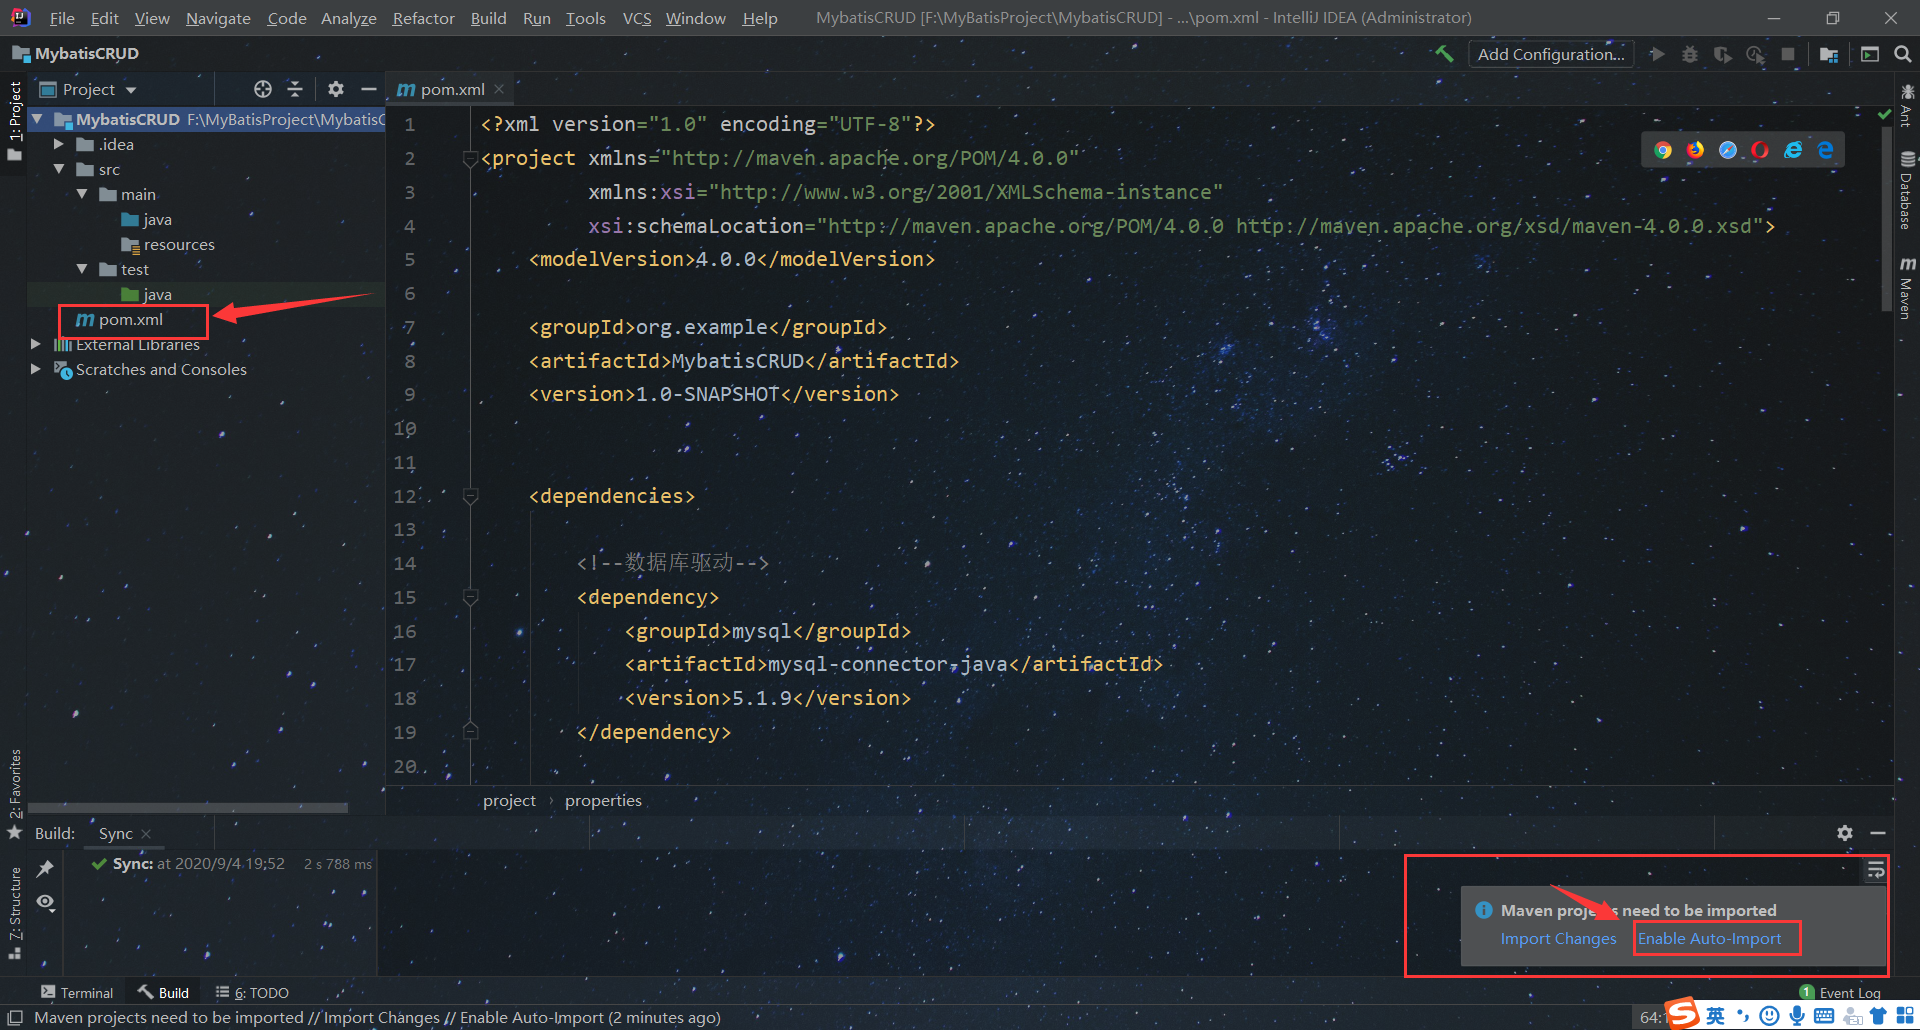Open the Project Structure icon
This screenshot has height=1030, width=1920.
tap(1829, 54)
